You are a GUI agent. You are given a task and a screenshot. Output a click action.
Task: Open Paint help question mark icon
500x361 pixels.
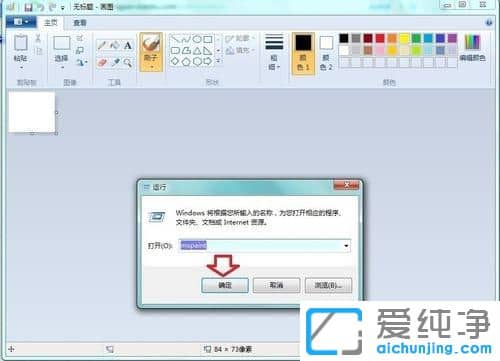click(x=489, y=23)
